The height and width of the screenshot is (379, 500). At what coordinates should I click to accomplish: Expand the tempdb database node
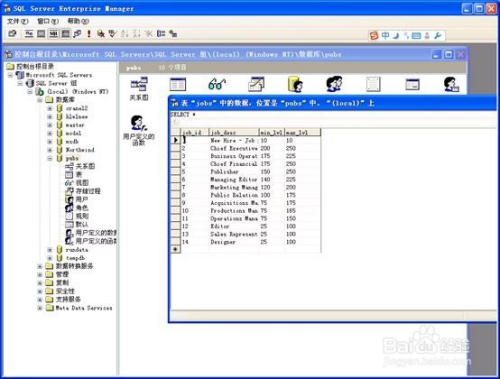(50, 258)
